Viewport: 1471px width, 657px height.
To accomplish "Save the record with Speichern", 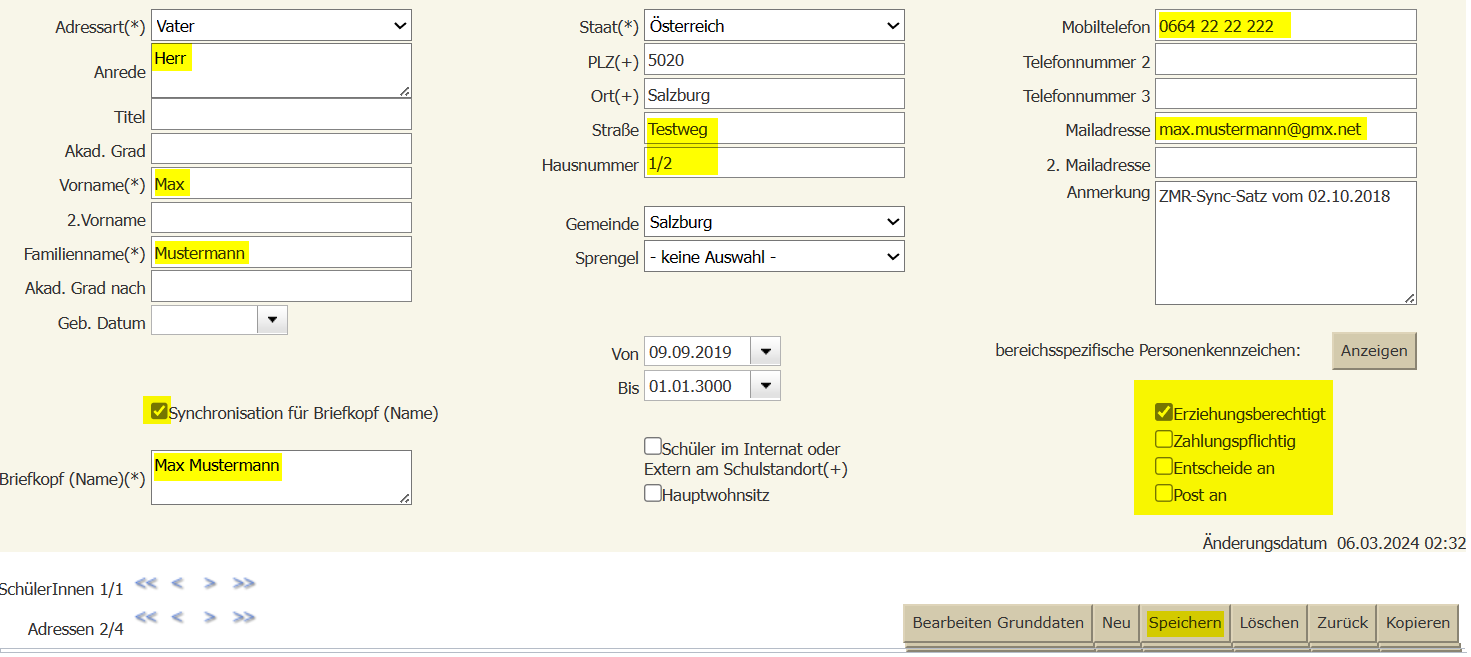I will (1185, 623).
